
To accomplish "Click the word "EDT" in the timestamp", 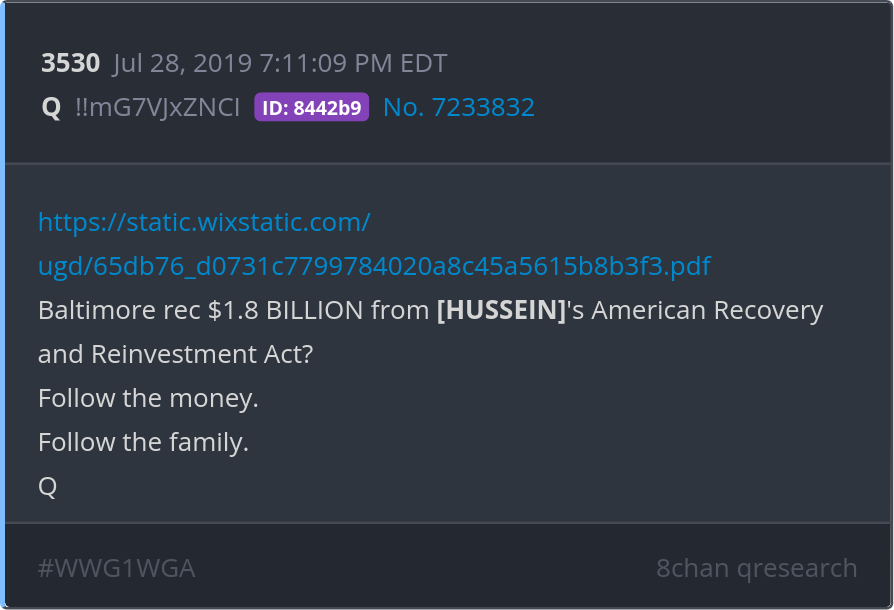I will click(x=424, y=64).
